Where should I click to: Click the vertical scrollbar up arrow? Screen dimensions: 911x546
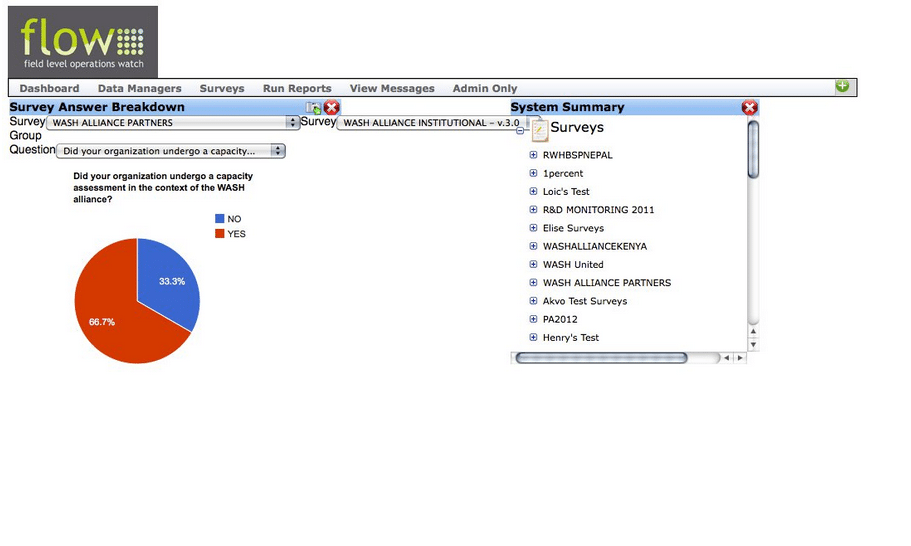point(753,332)
